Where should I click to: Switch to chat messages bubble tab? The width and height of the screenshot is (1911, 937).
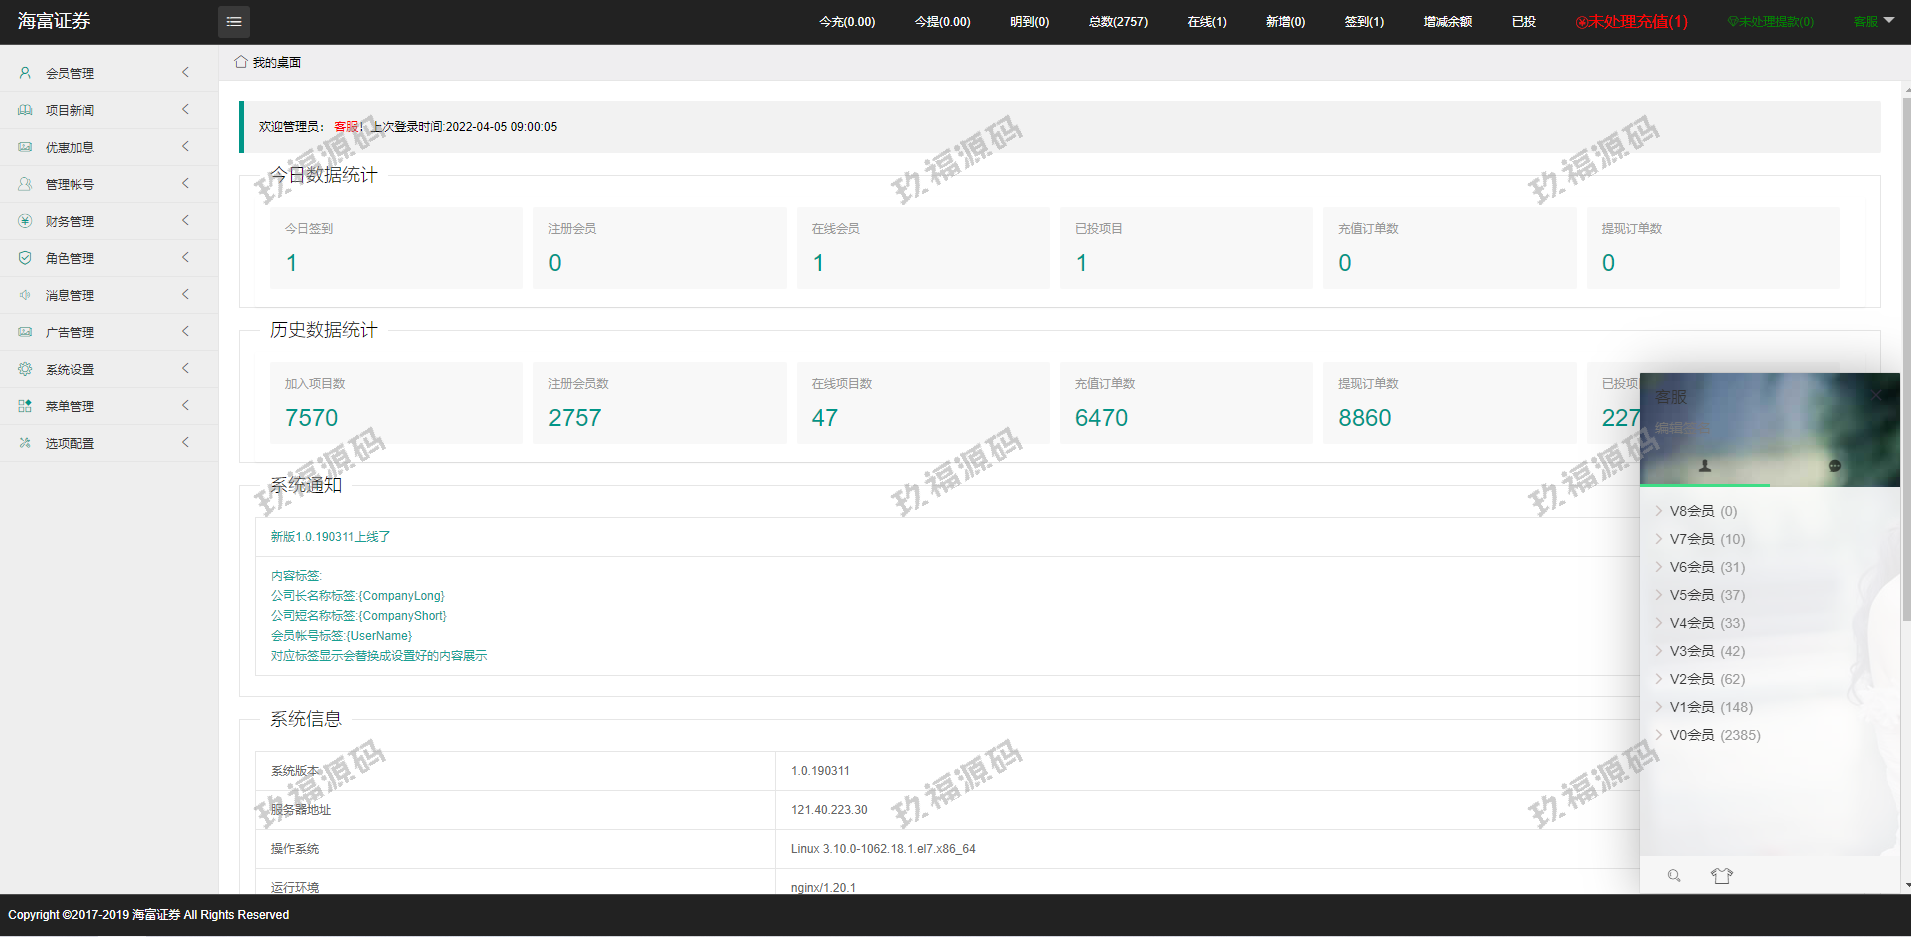click(1834, 466)
